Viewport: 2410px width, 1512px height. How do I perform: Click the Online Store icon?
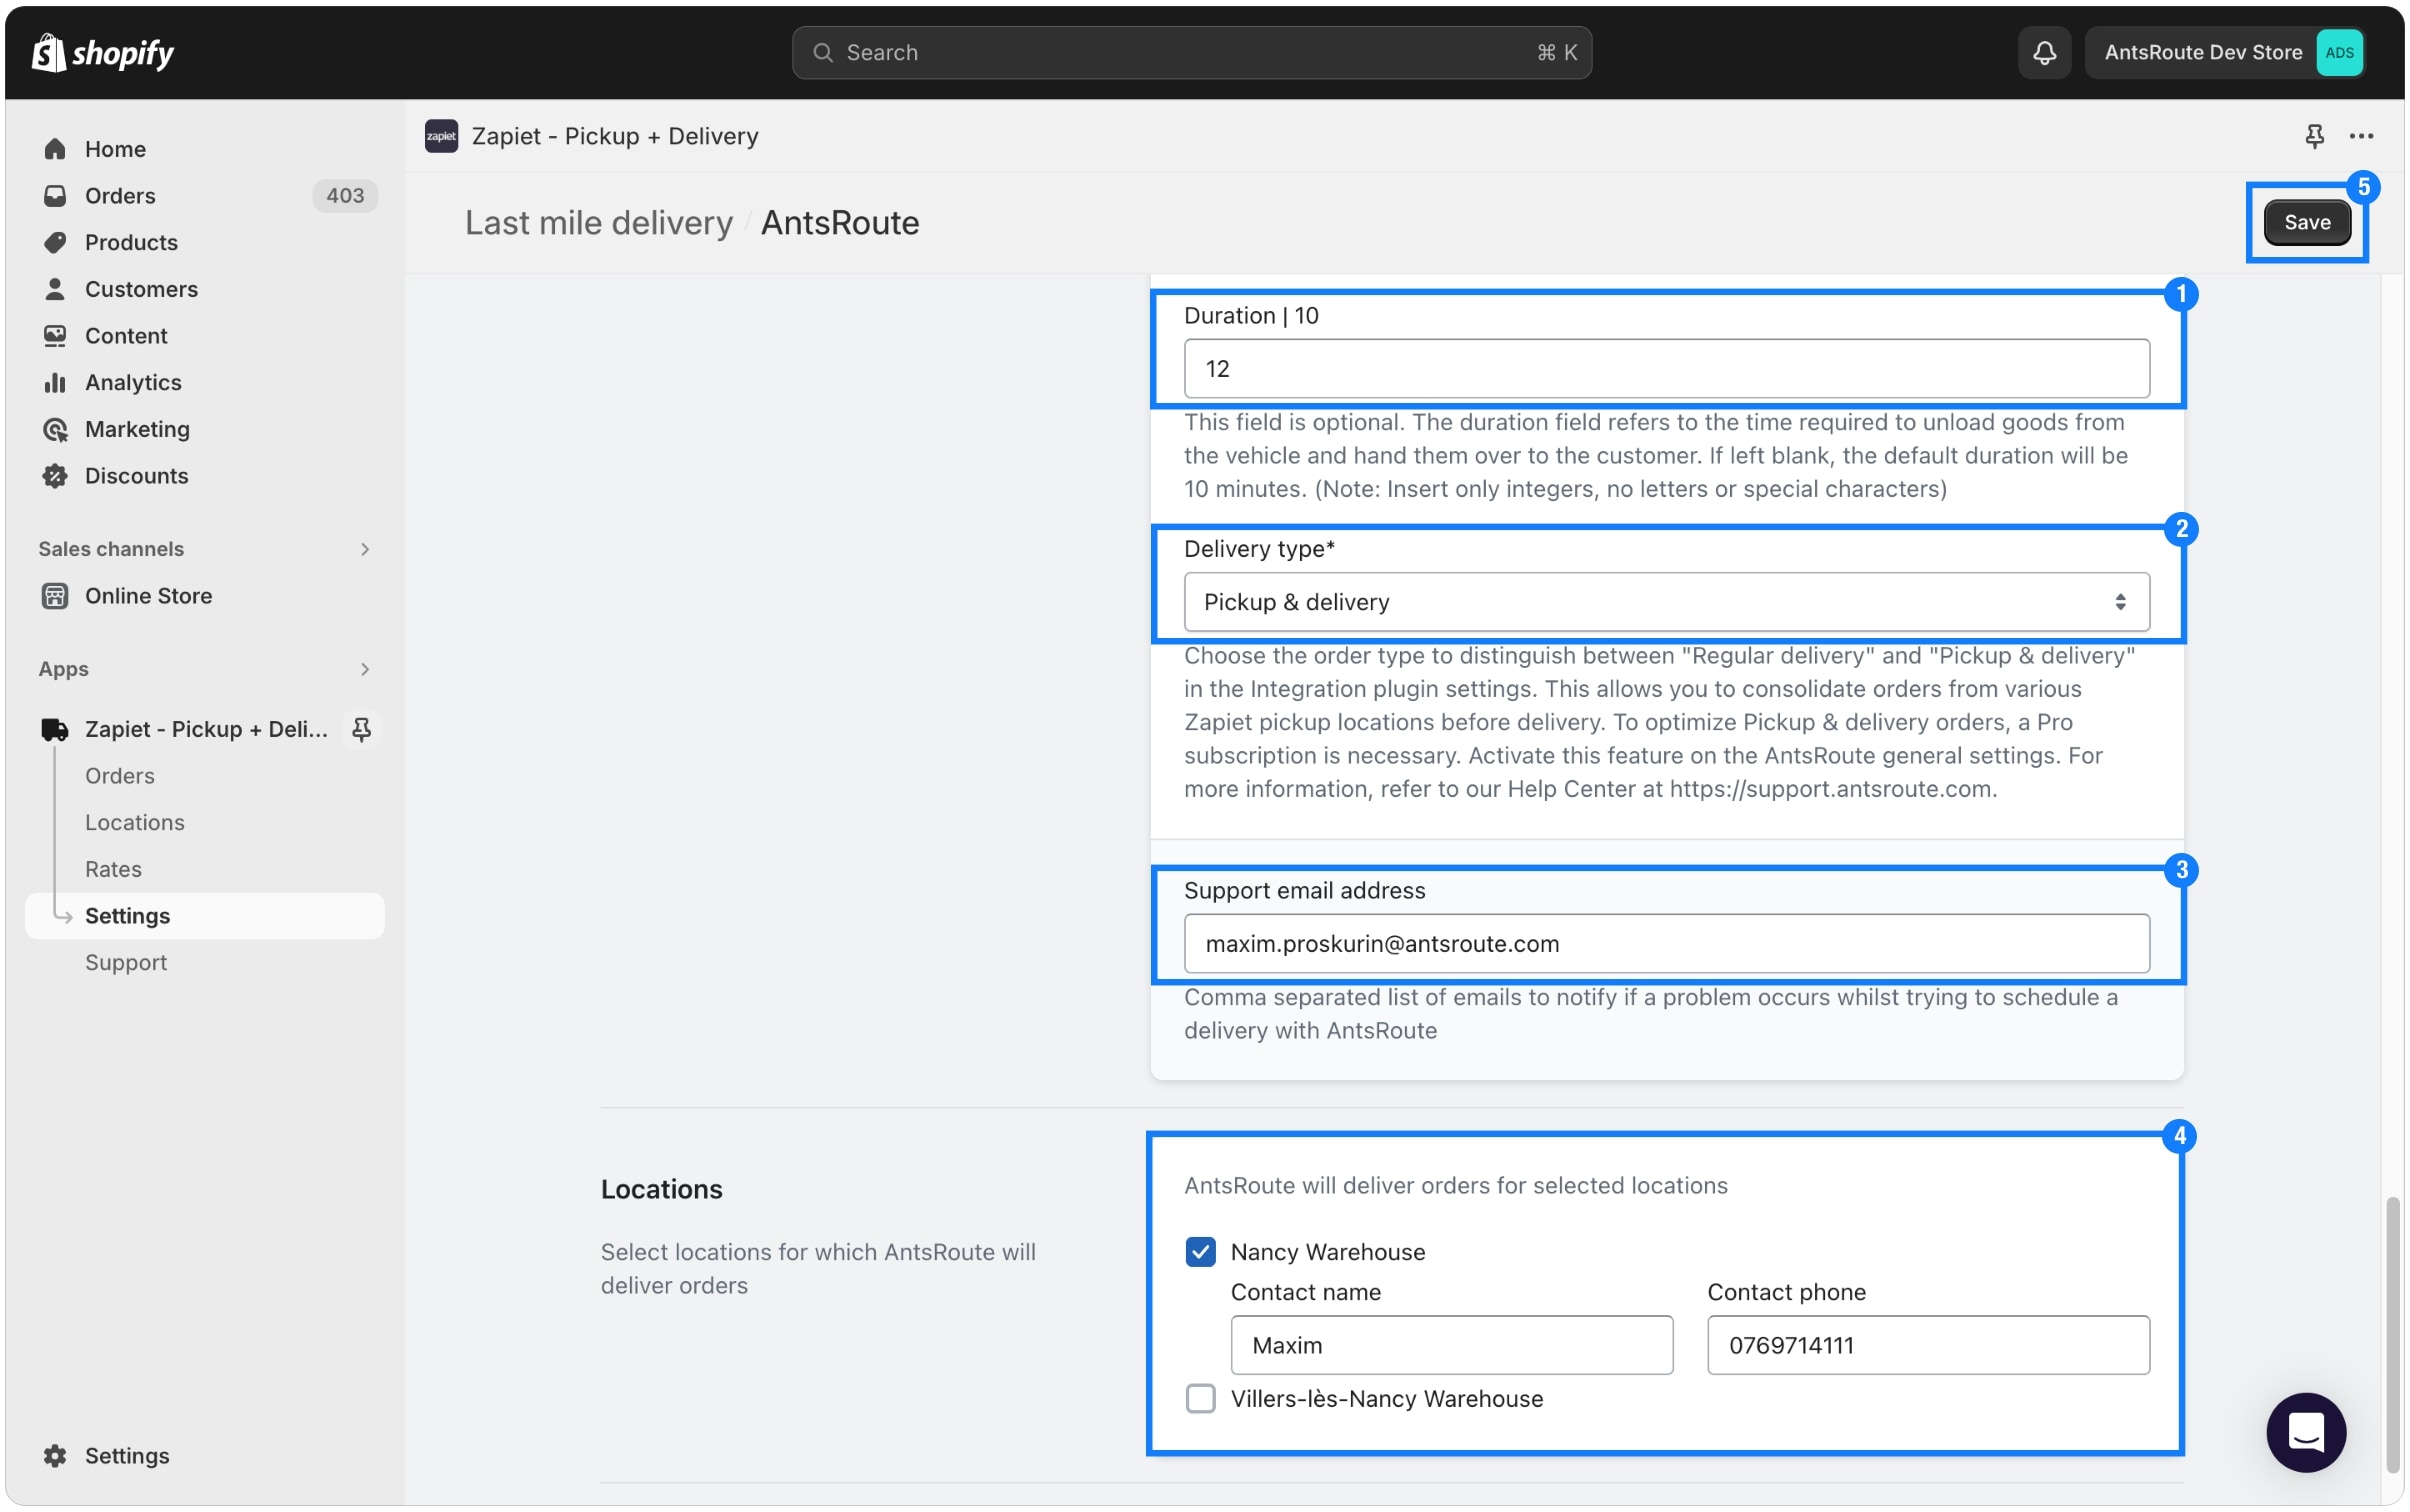click(x=55, y=596)
